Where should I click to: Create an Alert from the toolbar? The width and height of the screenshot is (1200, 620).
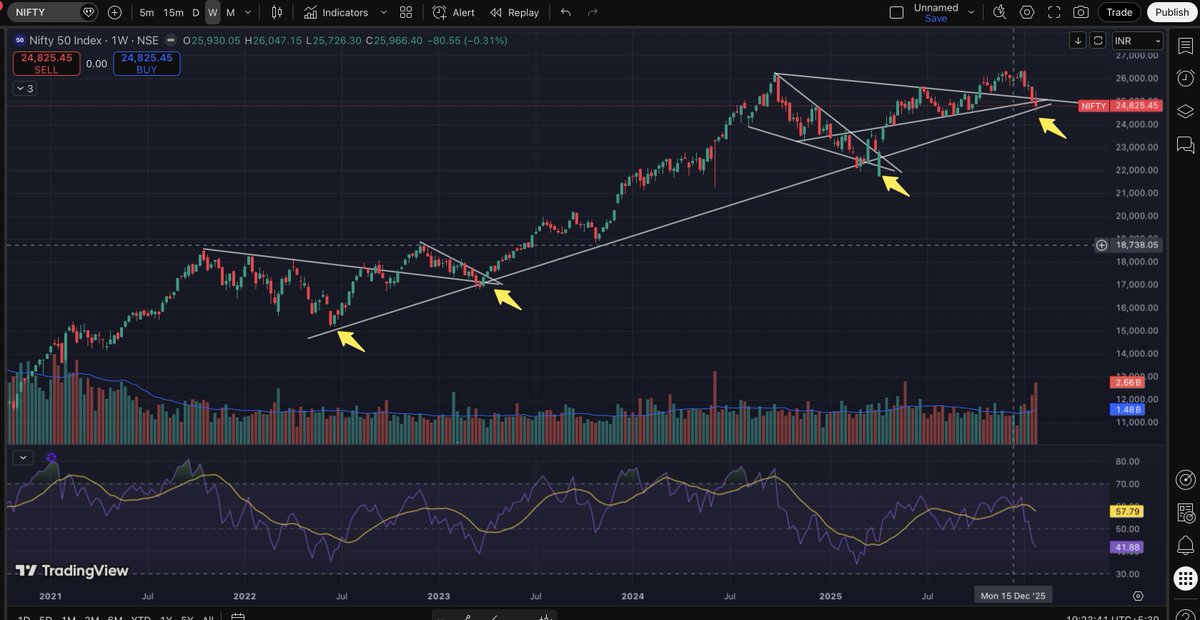[454, 12]
